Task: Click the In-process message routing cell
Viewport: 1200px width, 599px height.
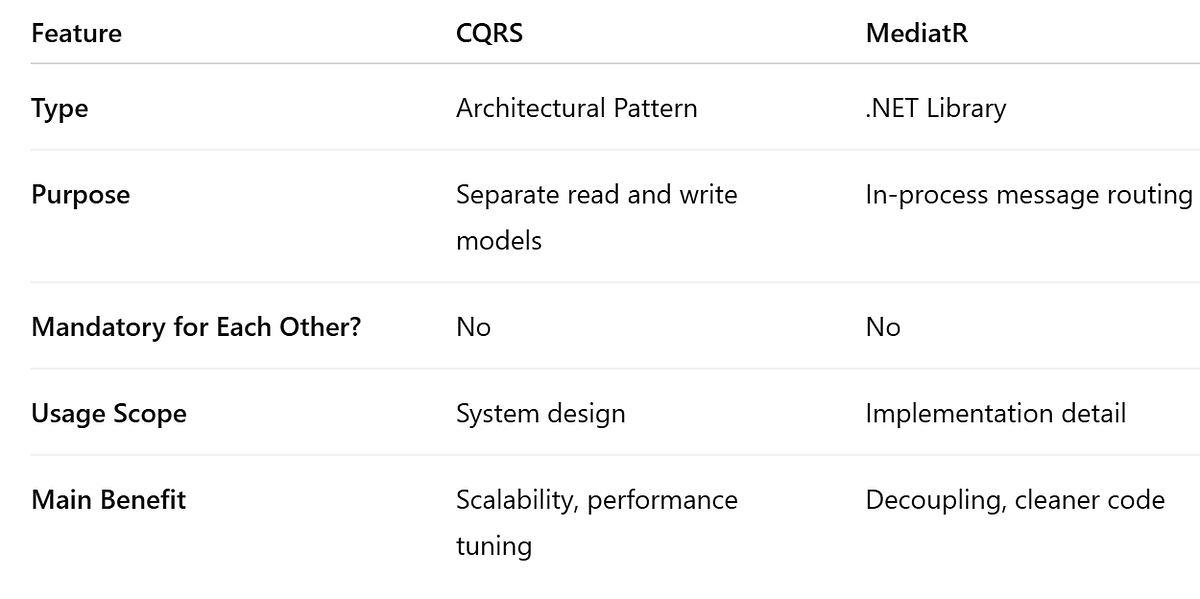Action: [1028, 194]
